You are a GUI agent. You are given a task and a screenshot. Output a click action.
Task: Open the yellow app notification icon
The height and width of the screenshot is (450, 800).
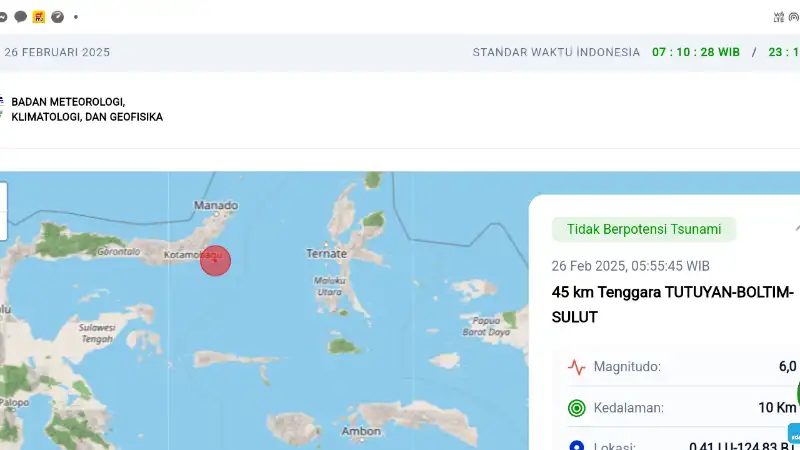(39, 17)
